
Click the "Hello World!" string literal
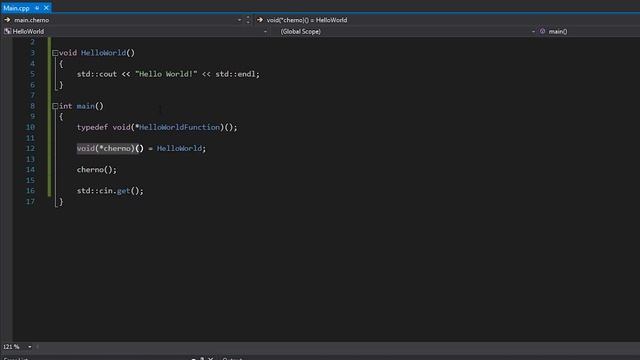tap(166, 74)
